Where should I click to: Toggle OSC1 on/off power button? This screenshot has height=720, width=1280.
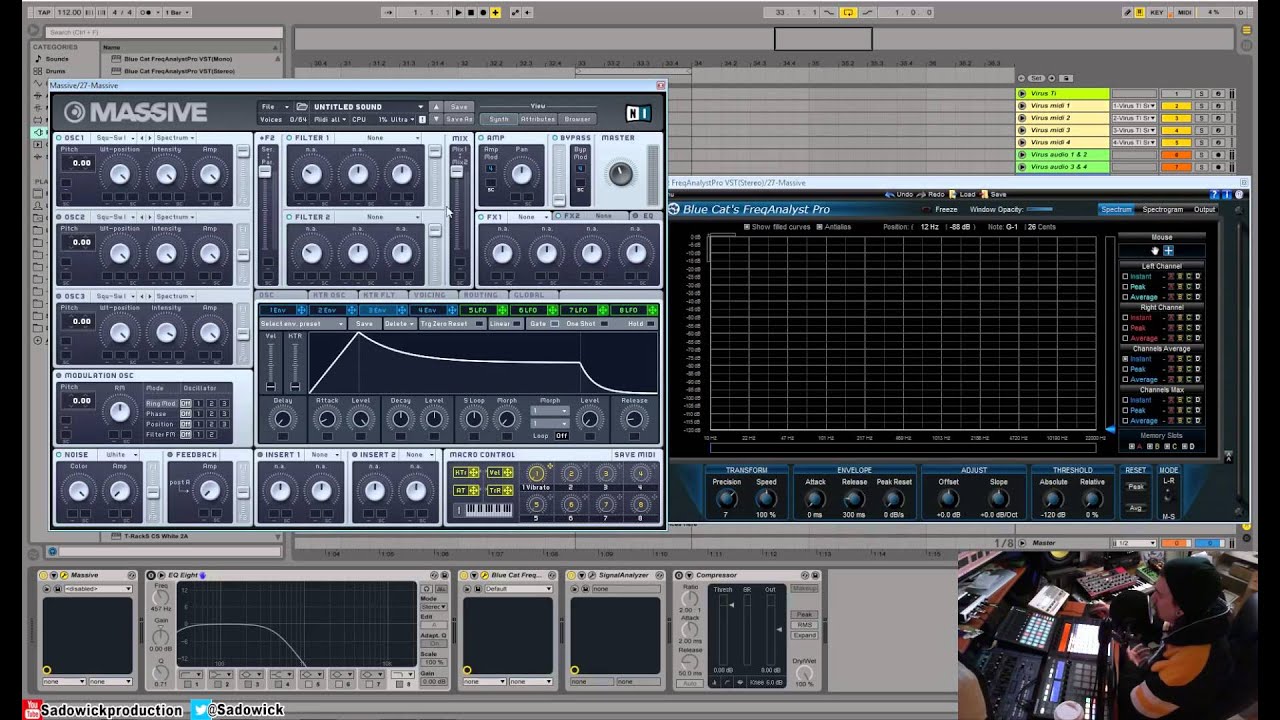pos(60,138)
